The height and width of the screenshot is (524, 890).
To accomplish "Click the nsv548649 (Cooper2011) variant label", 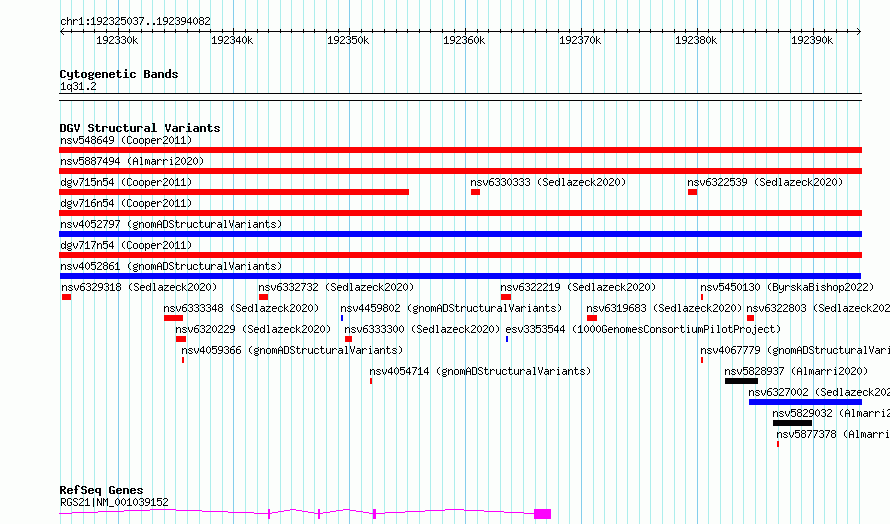I will 126,140.
